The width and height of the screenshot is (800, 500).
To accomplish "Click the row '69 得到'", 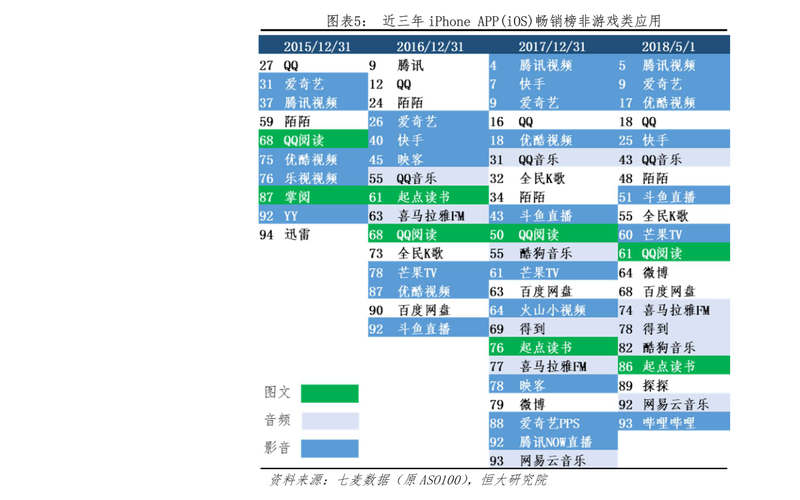I will (x=553, y=329).
